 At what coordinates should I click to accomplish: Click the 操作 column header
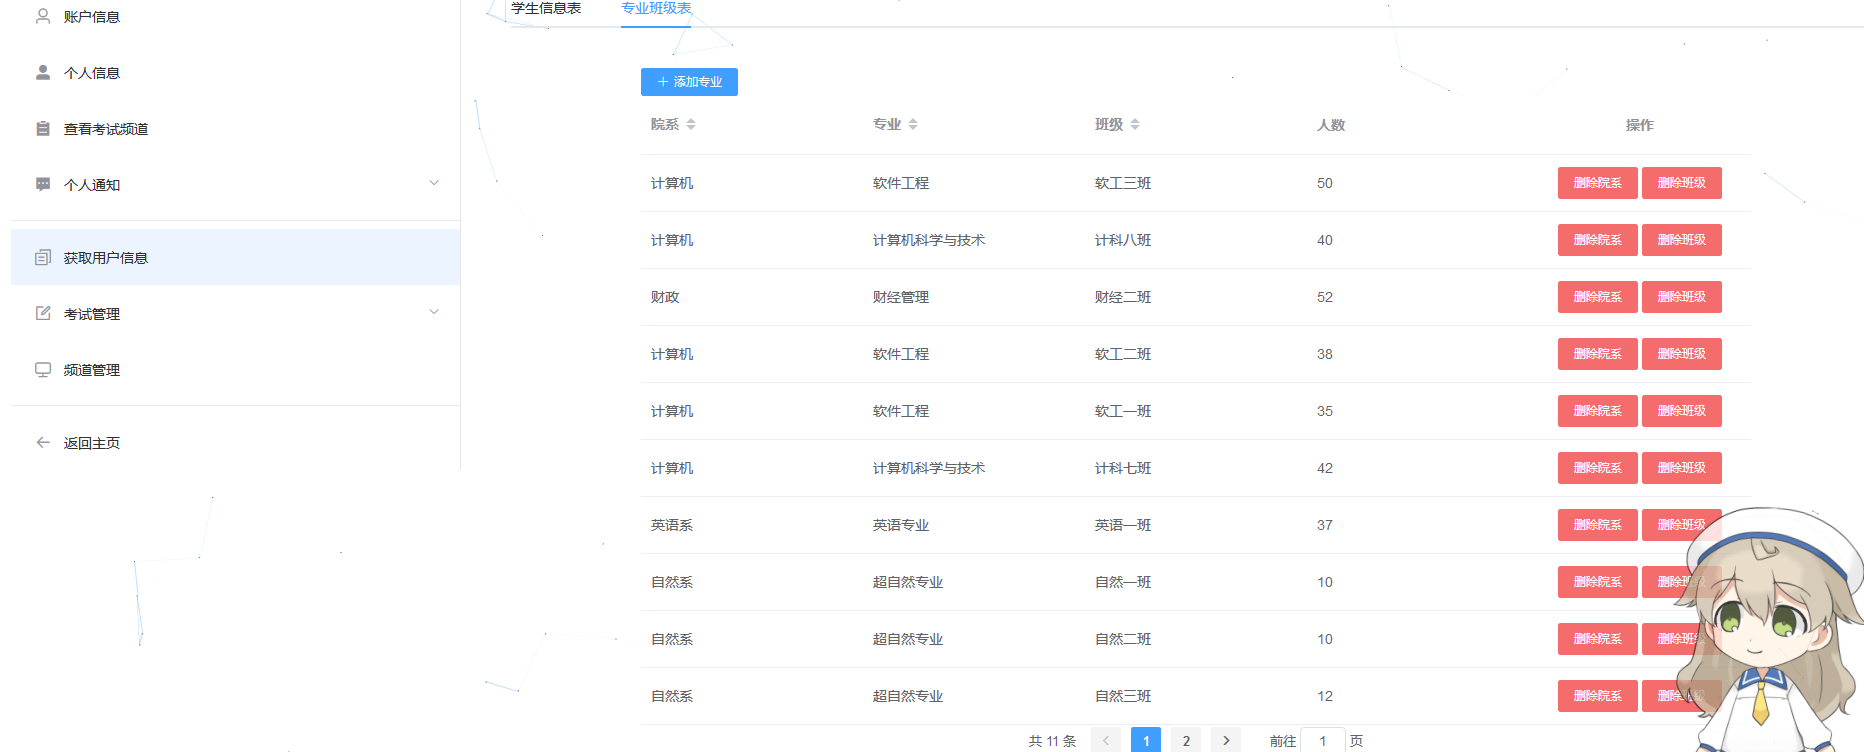(1639, 125)
